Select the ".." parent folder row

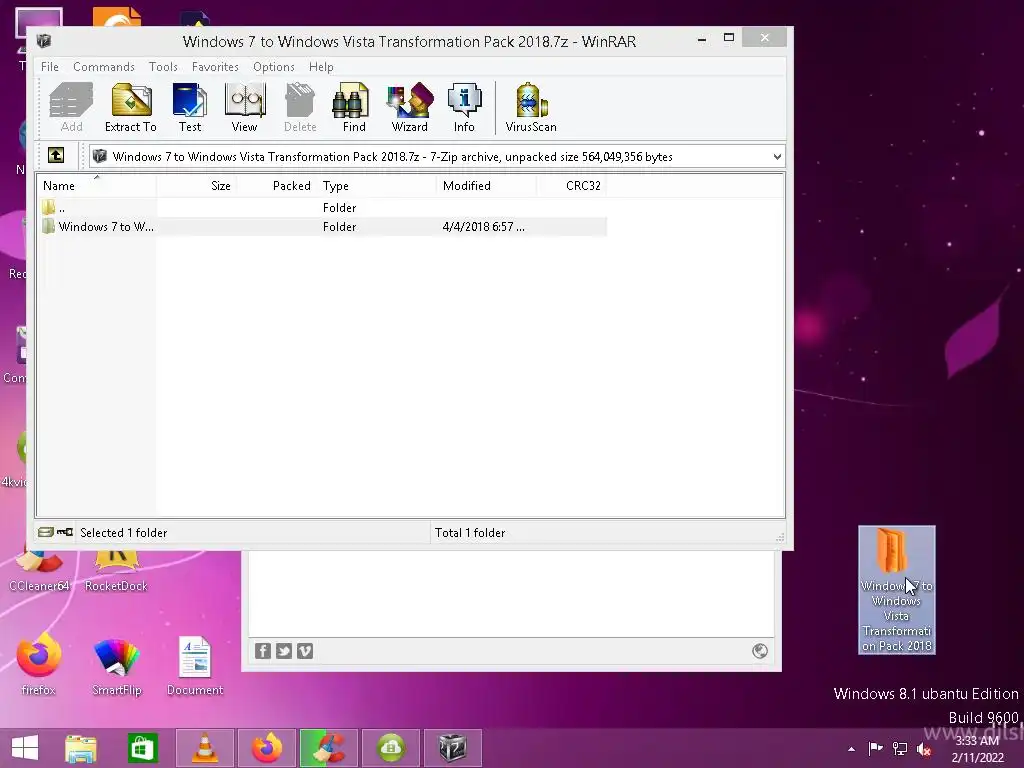click(x=322, y=208)
